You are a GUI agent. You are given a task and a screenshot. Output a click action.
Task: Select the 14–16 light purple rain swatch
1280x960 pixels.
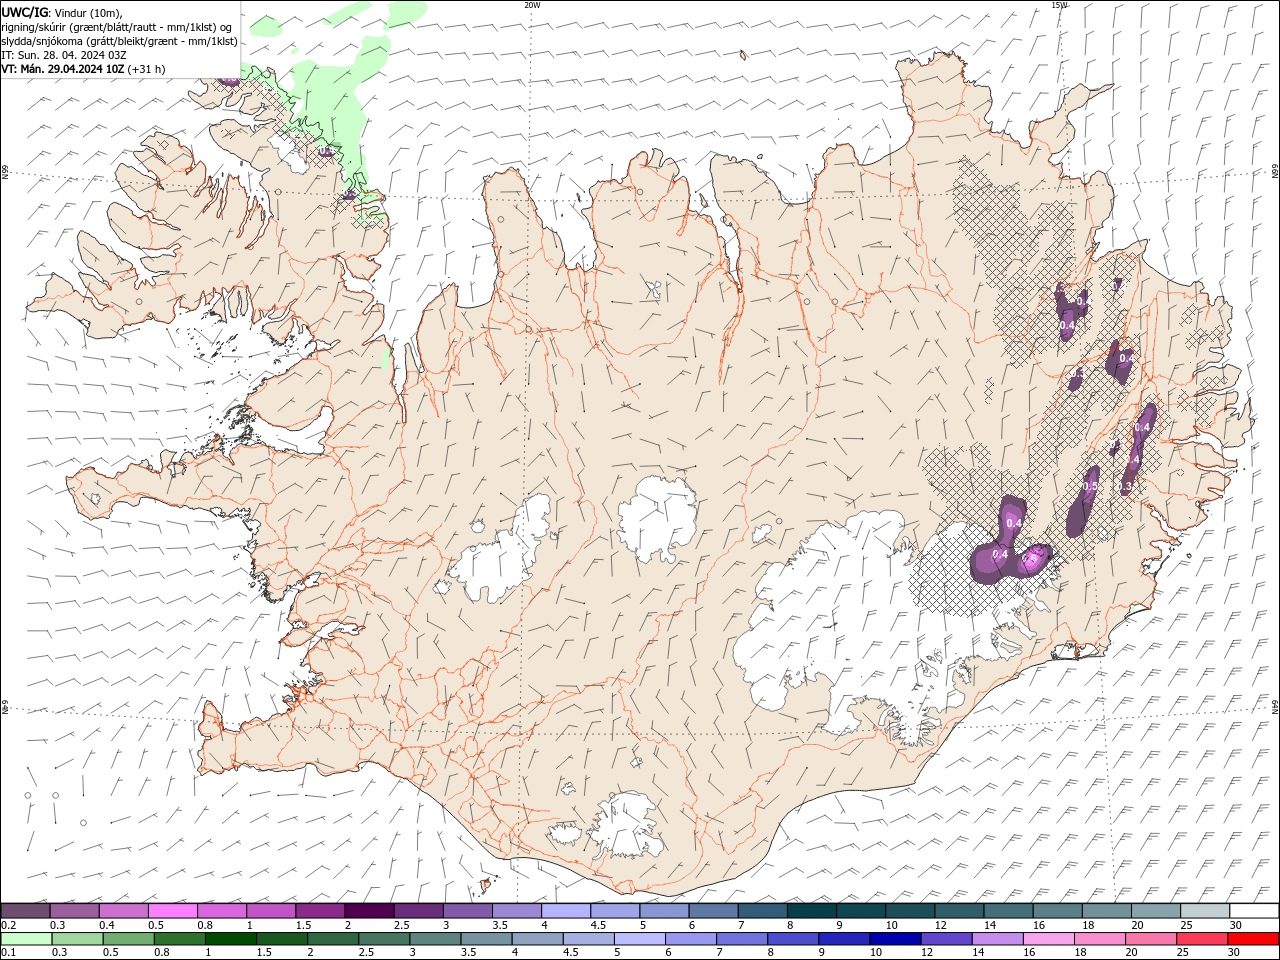click(996, 939)
